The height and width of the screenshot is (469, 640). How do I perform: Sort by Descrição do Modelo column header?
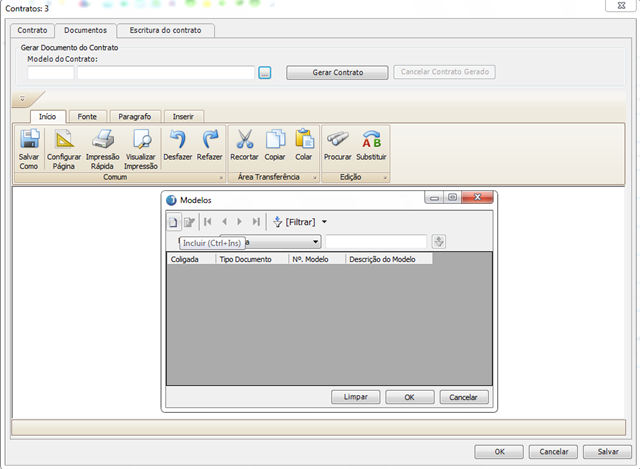(389, 259)
